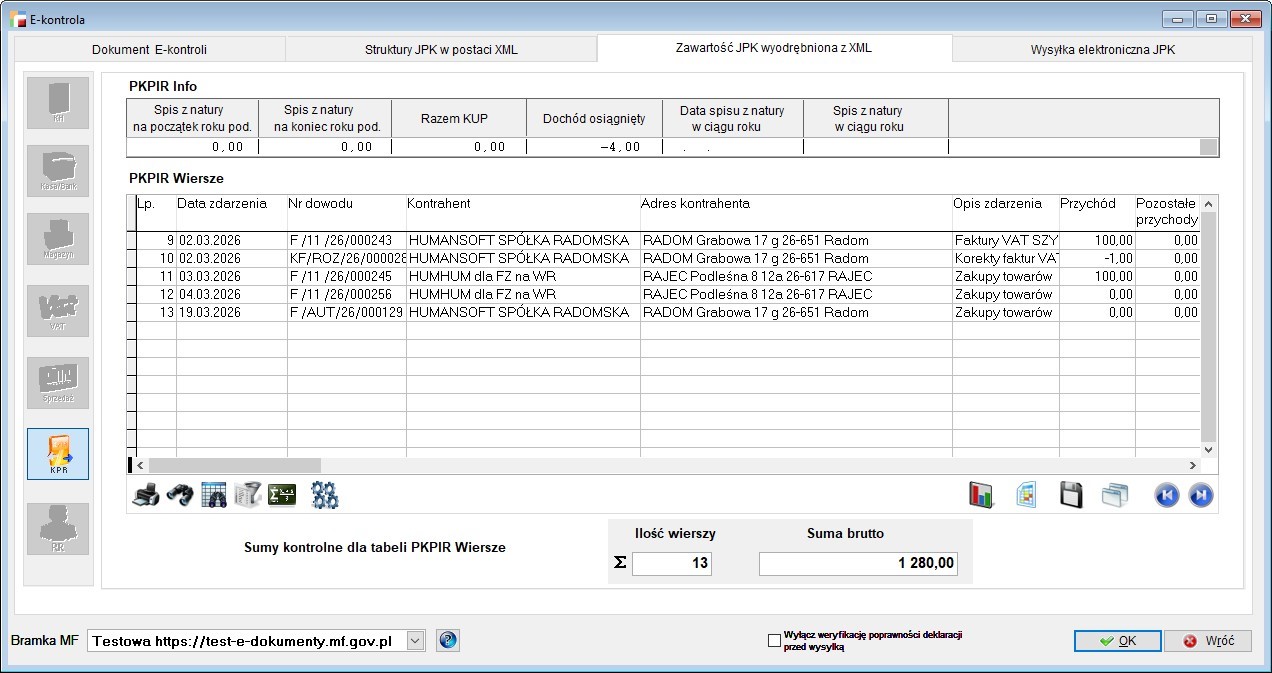The width and height of the screenshot is (1272, 673).
Task: Click the bar chart icon
Action: click(x=982, y=495)
